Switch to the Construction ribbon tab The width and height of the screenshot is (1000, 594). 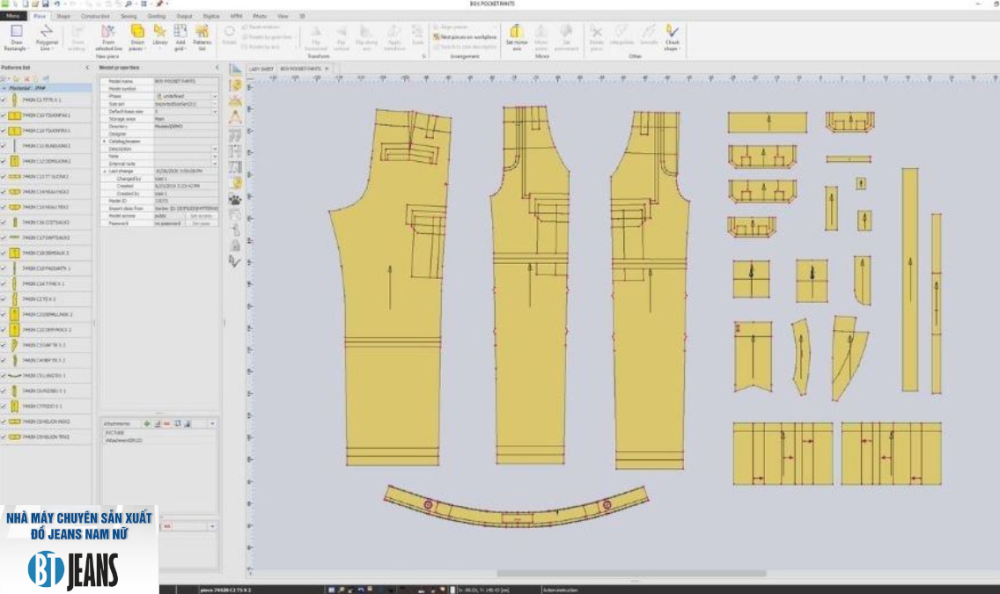(x=95, y=17)
